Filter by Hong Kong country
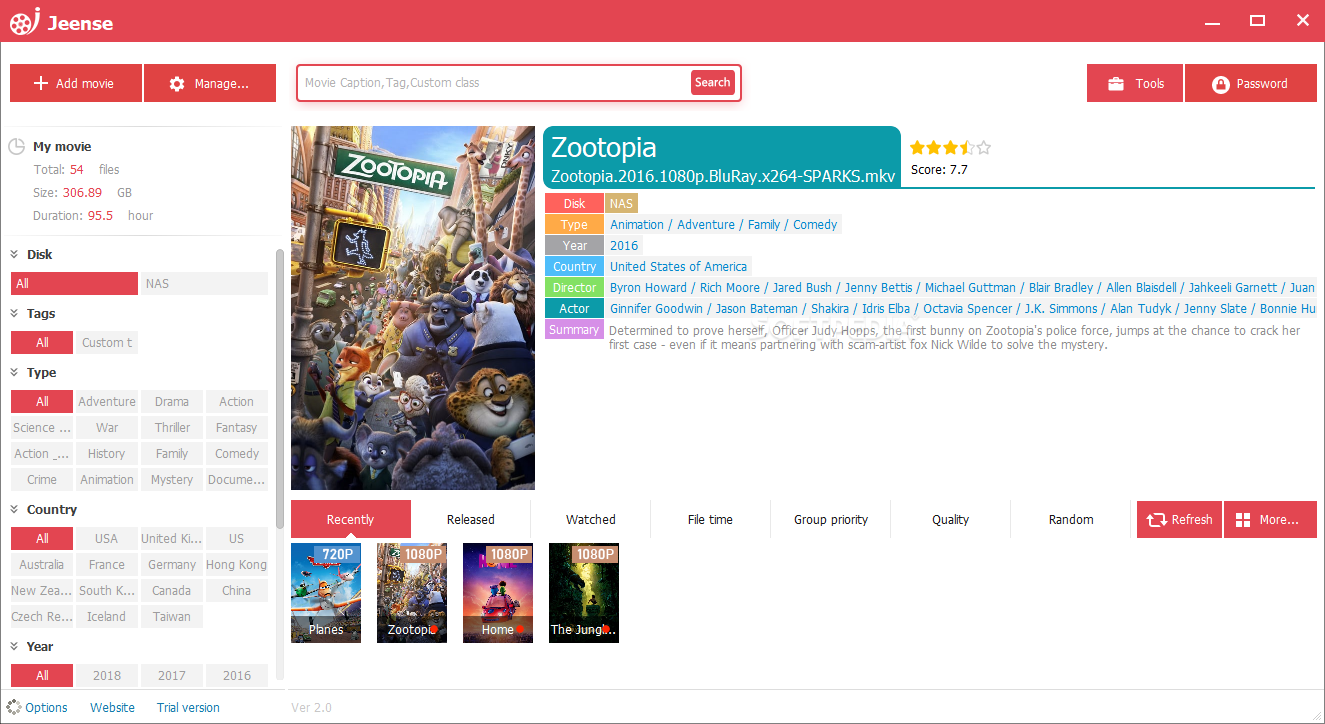The width and height of the screenshot is (1325, 724). pos(237,565)
